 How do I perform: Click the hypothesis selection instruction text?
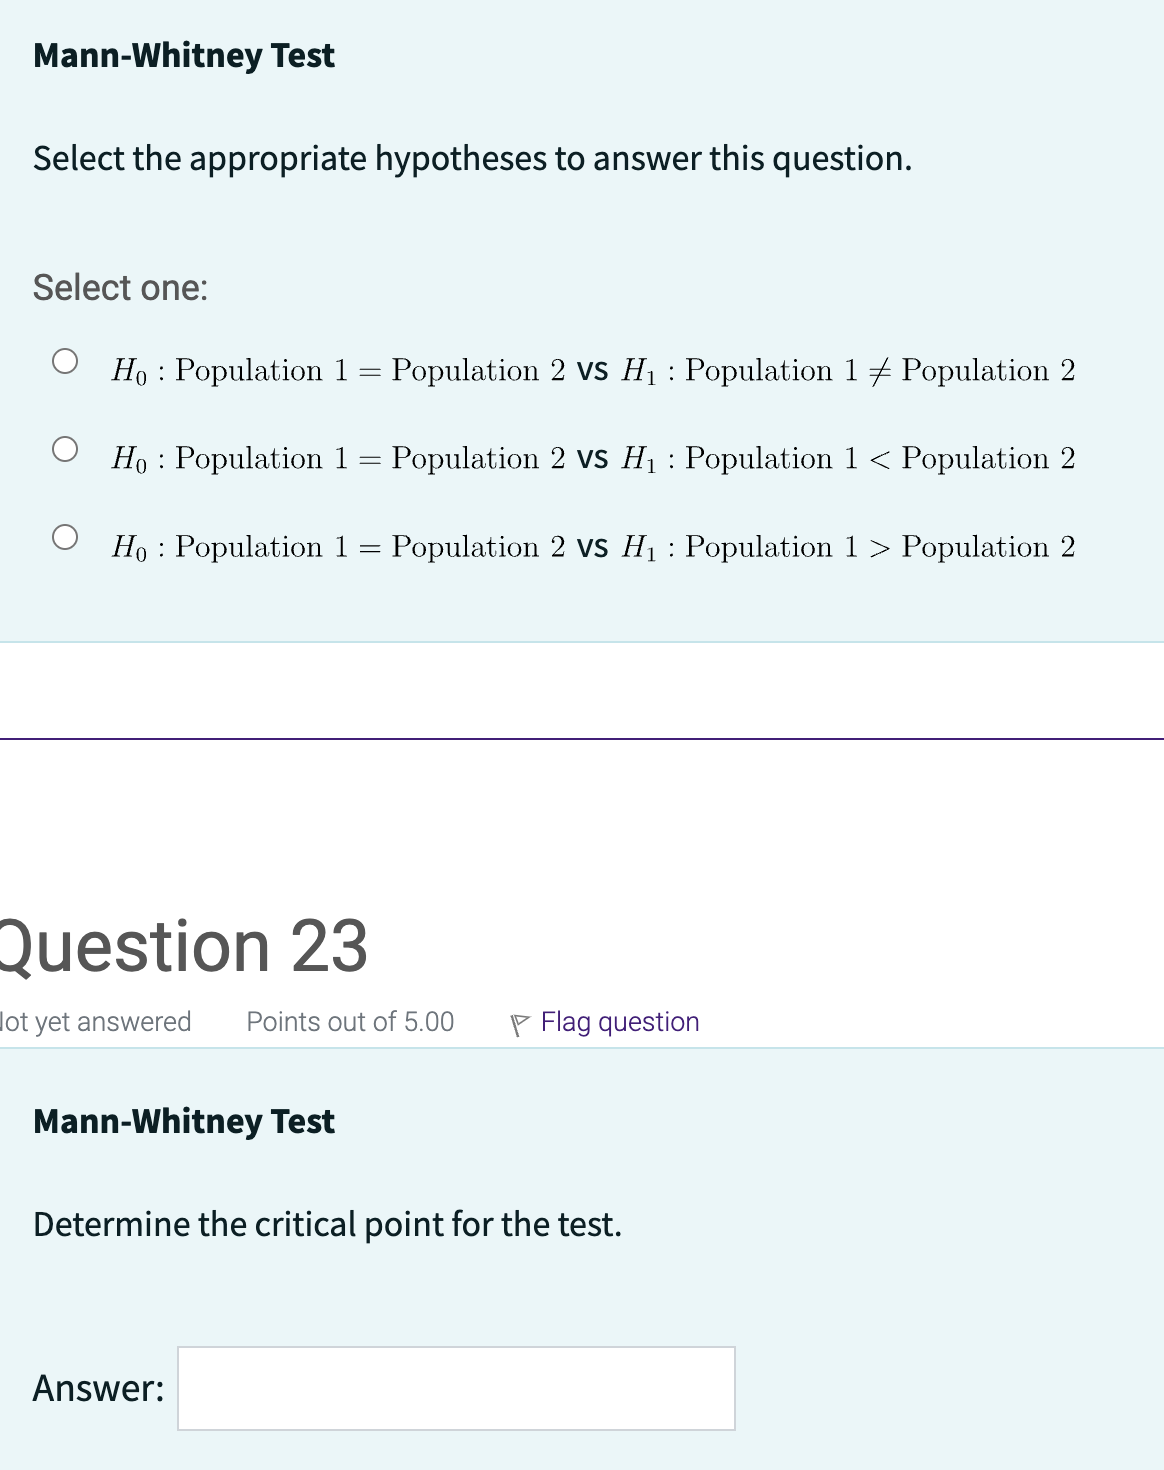[472, 157]
